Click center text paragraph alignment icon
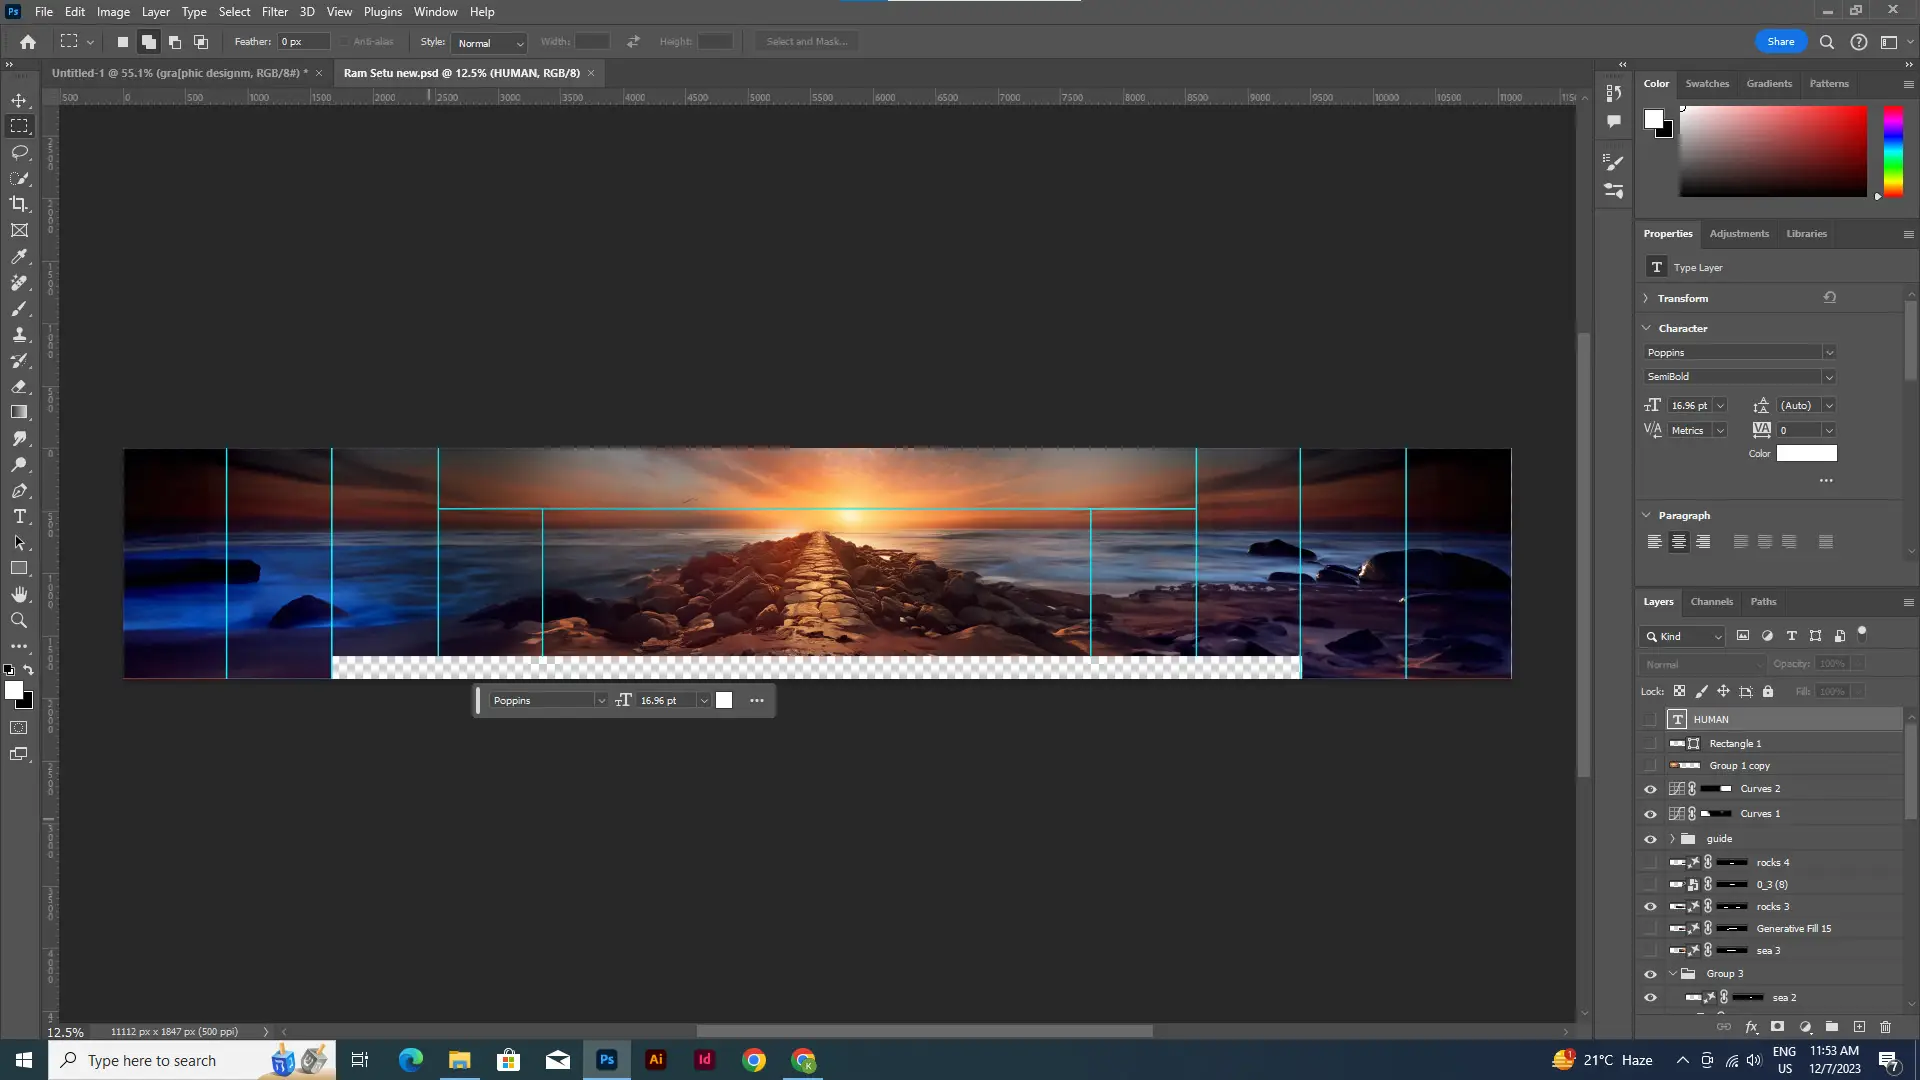This screenshot has width=1920, height=1080. coord(1679,542)
